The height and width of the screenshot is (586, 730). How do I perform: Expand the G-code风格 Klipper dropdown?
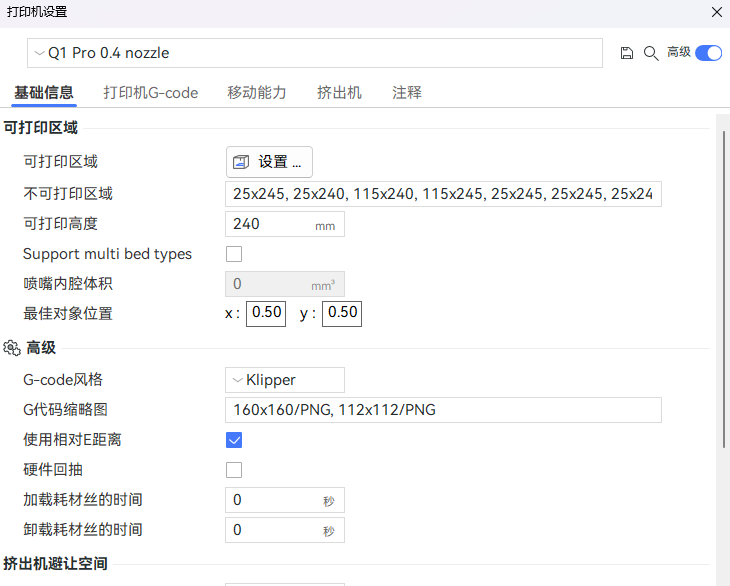click(x=284, y=380)
